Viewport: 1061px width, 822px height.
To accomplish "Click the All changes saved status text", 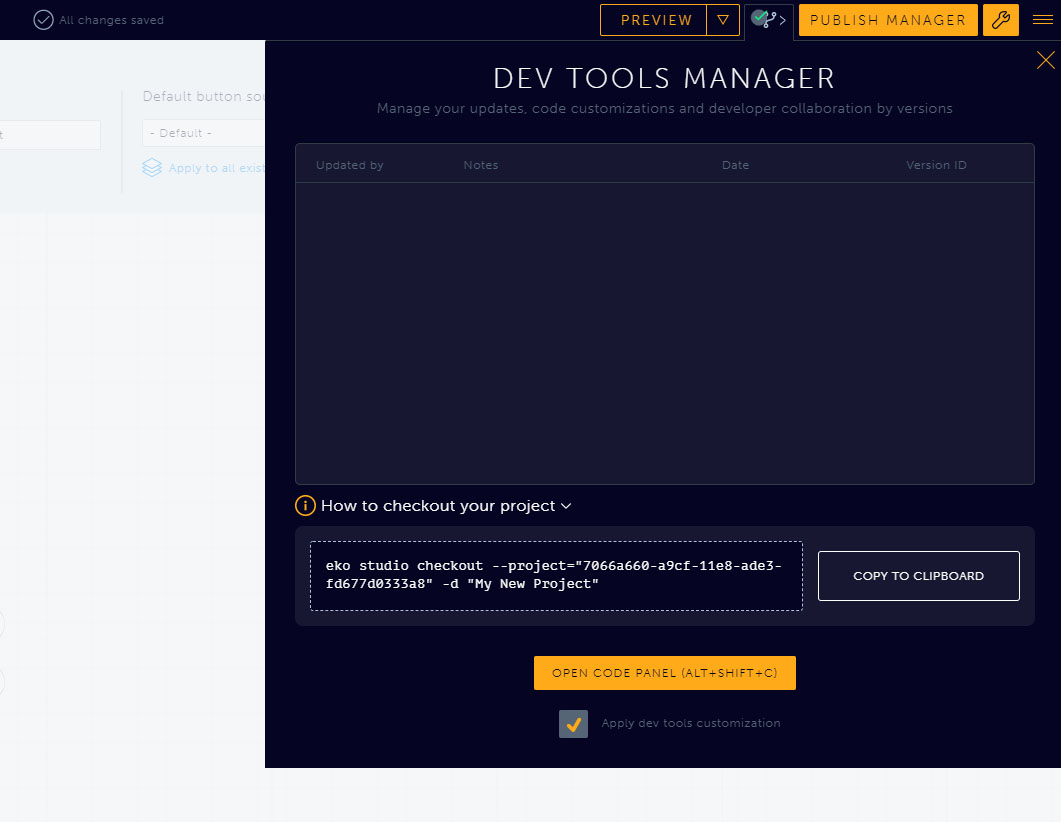I will point(111,20).
